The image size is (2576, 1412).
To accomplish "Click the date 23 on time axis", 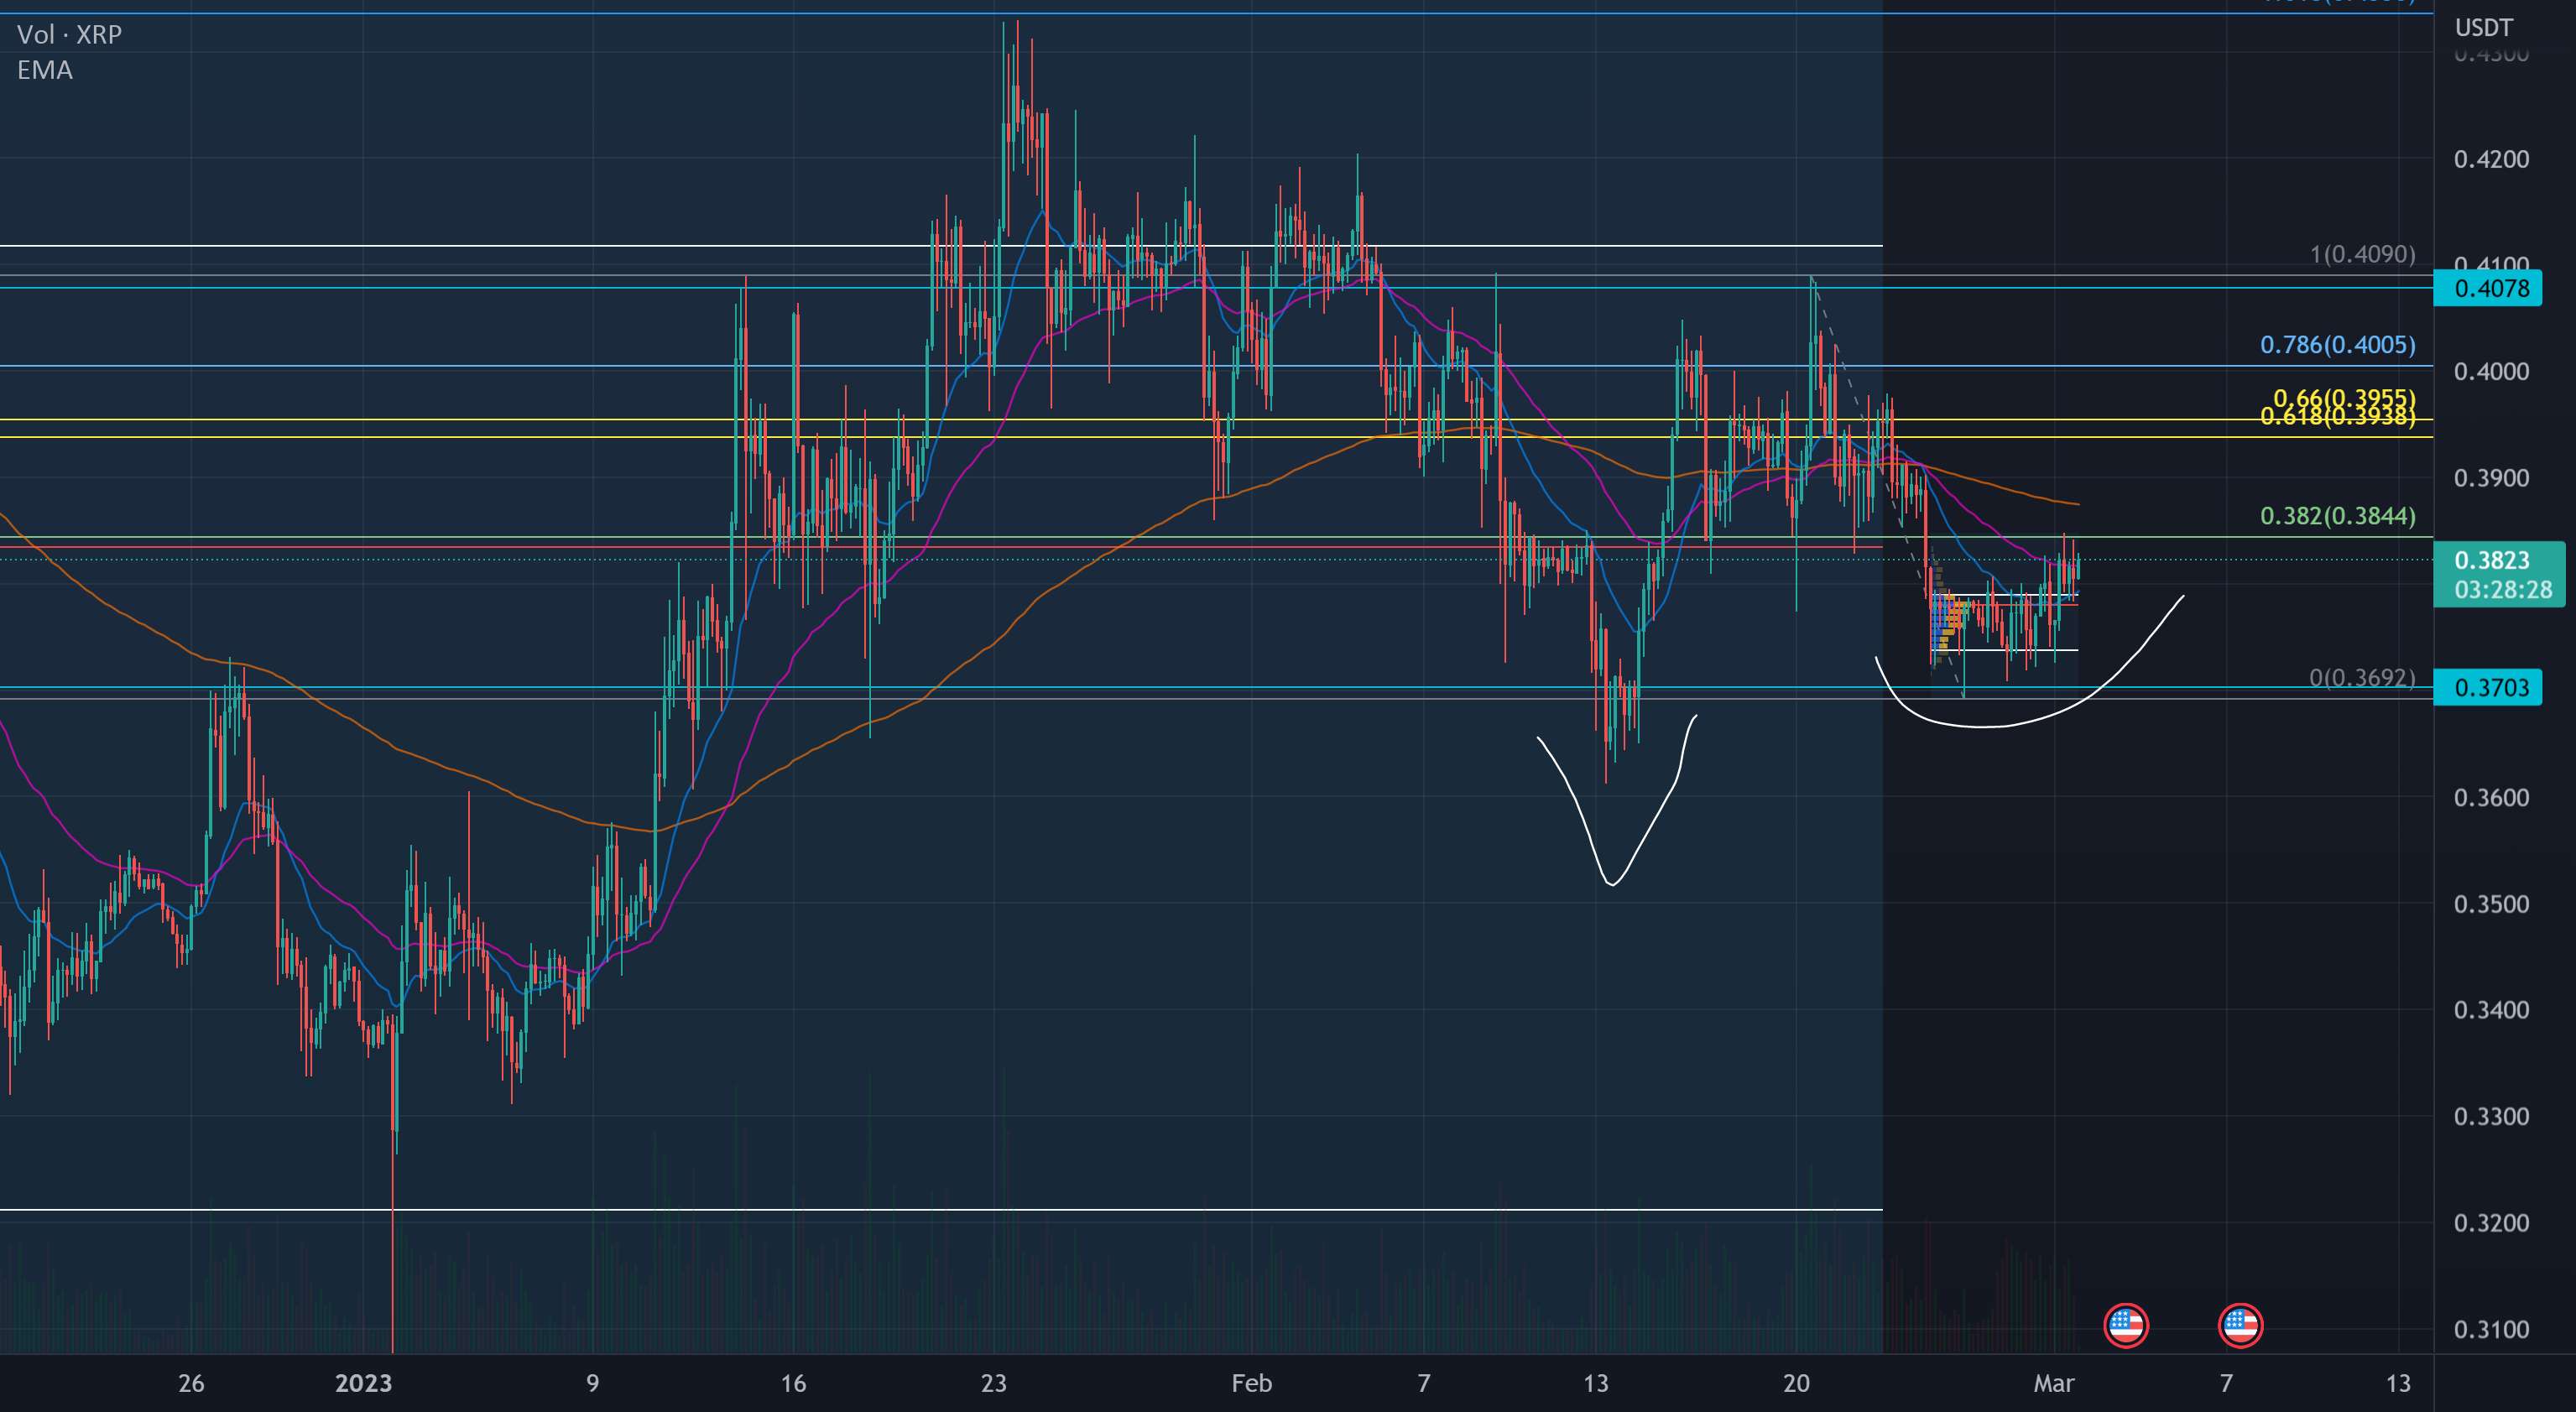I will 993,1384.
